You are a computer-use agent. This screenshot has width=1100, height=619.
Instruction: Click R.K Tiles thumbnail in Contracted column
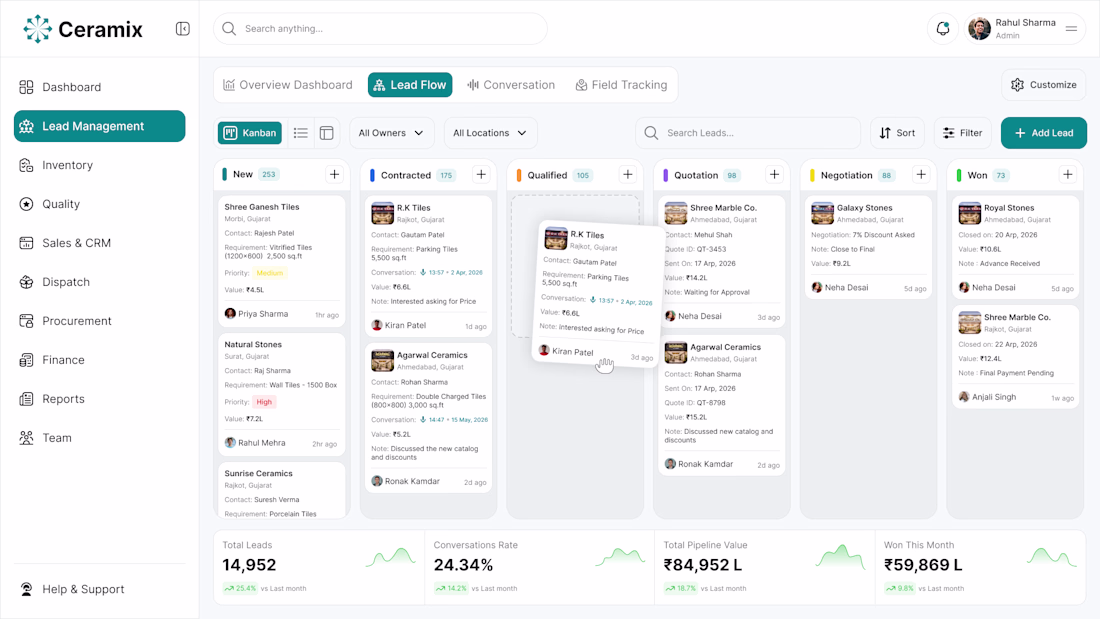382,213
